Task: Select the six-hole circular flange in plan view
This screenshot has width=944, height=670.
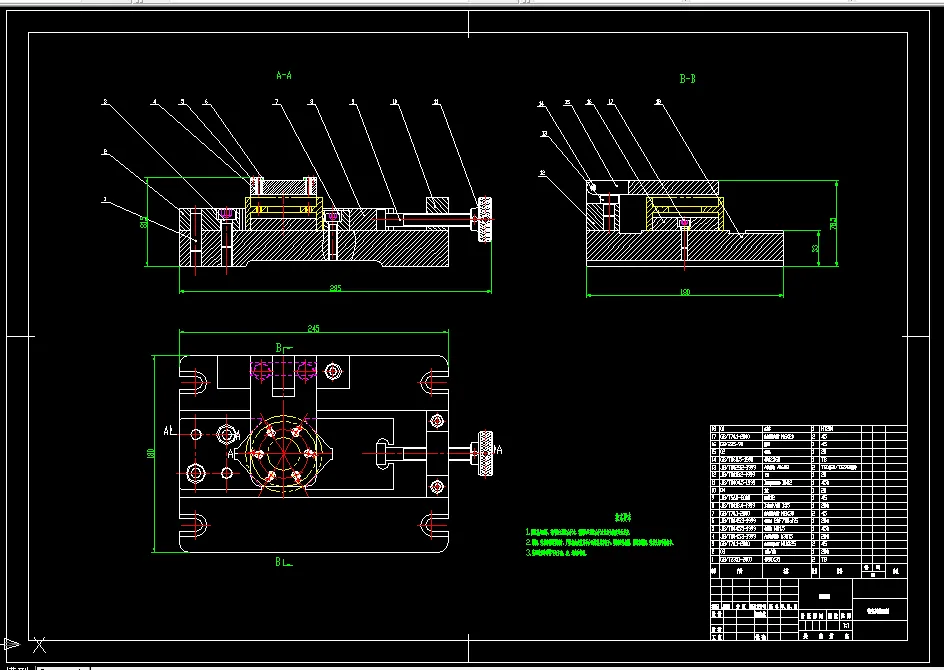Action: coord(283,453)
